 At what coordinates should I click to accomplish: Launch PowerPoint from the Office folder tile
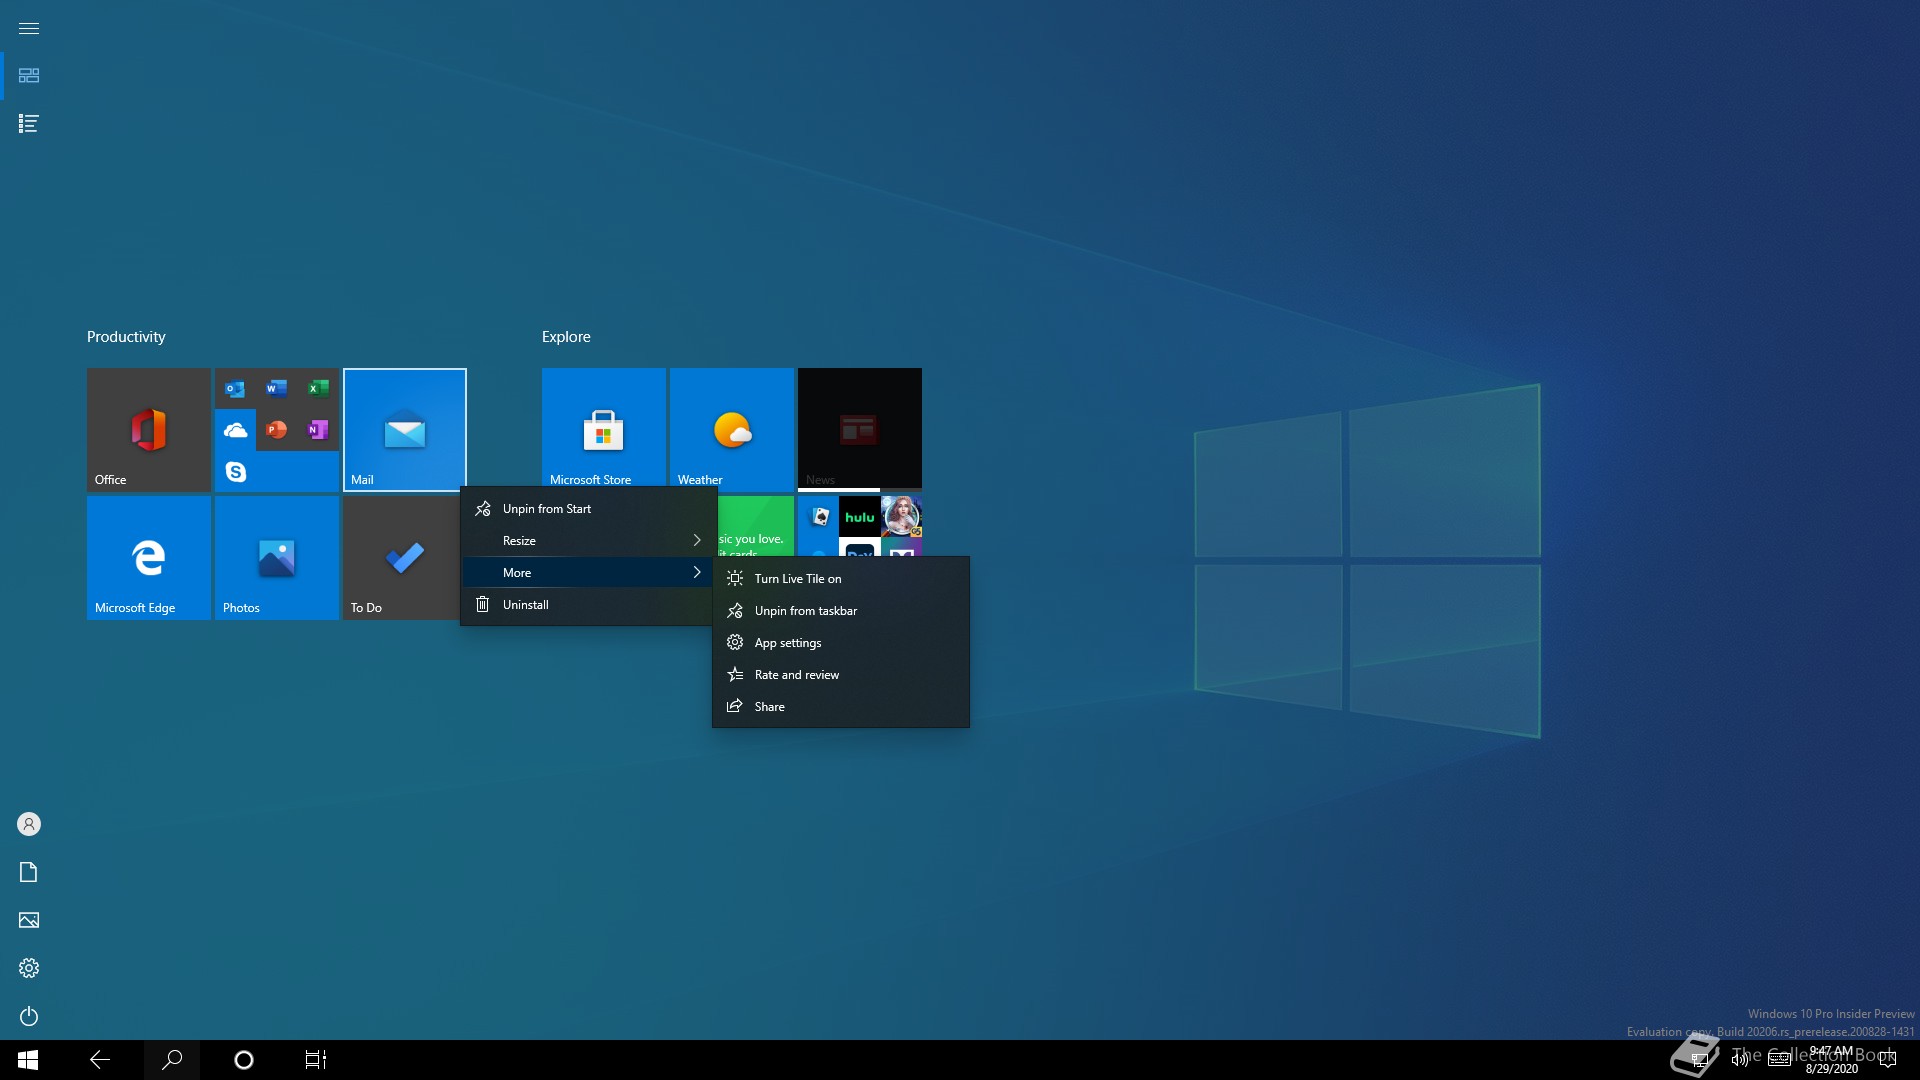coord(277,430)
